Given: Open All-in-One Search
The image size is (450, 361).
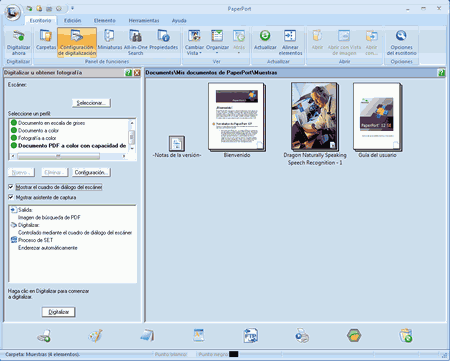Looking at the screenshot, I should click(x=135, y=42).
